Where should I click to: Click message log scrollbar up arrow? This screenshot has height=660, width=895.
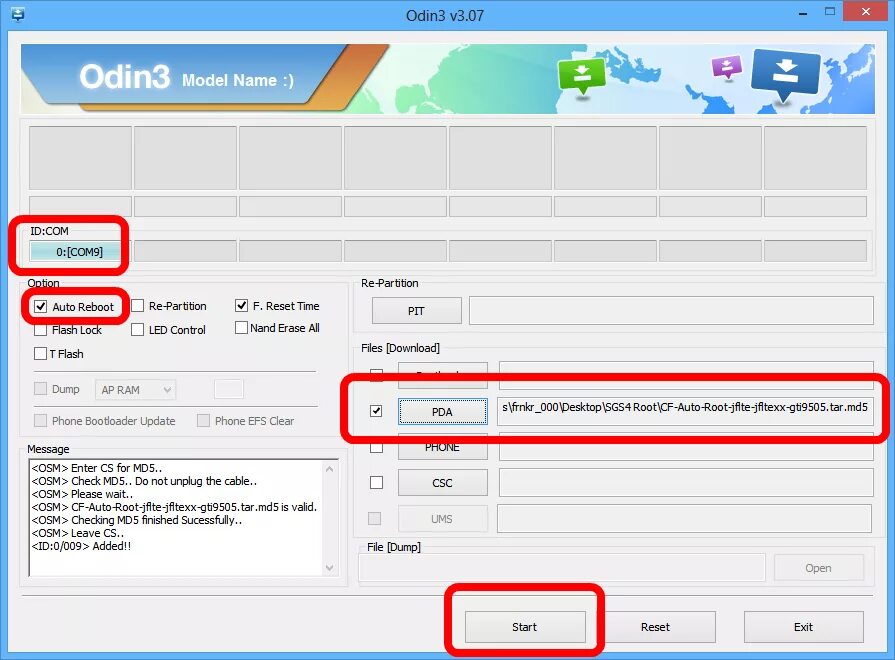329,469
